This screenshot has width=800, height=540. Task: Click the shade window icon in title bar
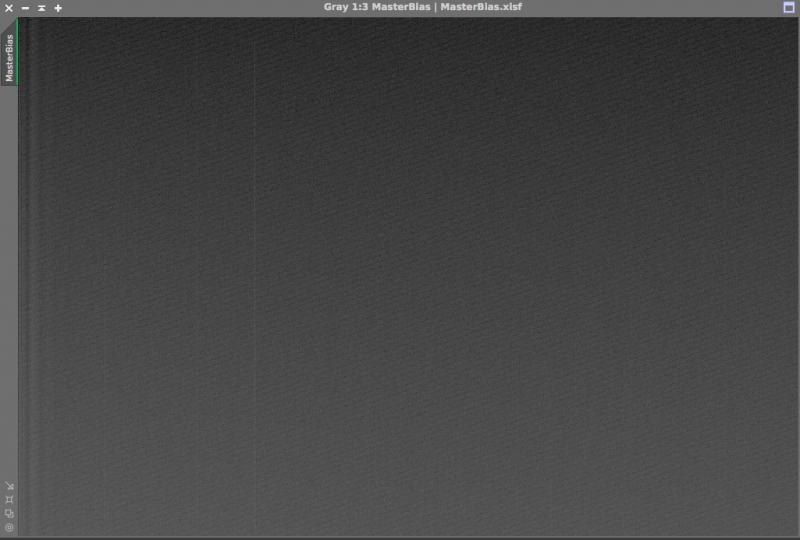[x=41, y=8]
